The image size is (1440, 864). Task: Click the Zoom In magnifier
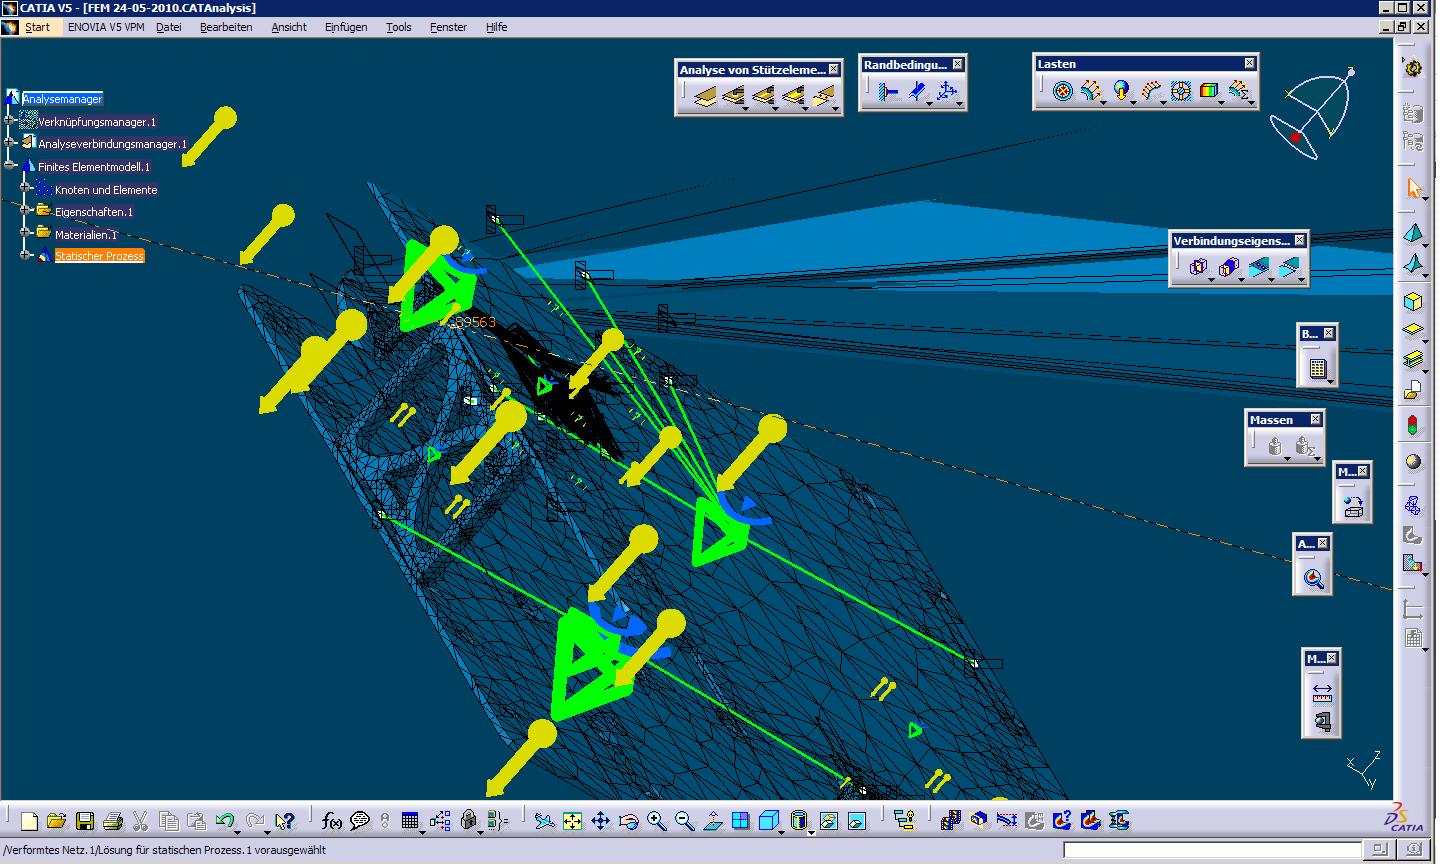656,822
